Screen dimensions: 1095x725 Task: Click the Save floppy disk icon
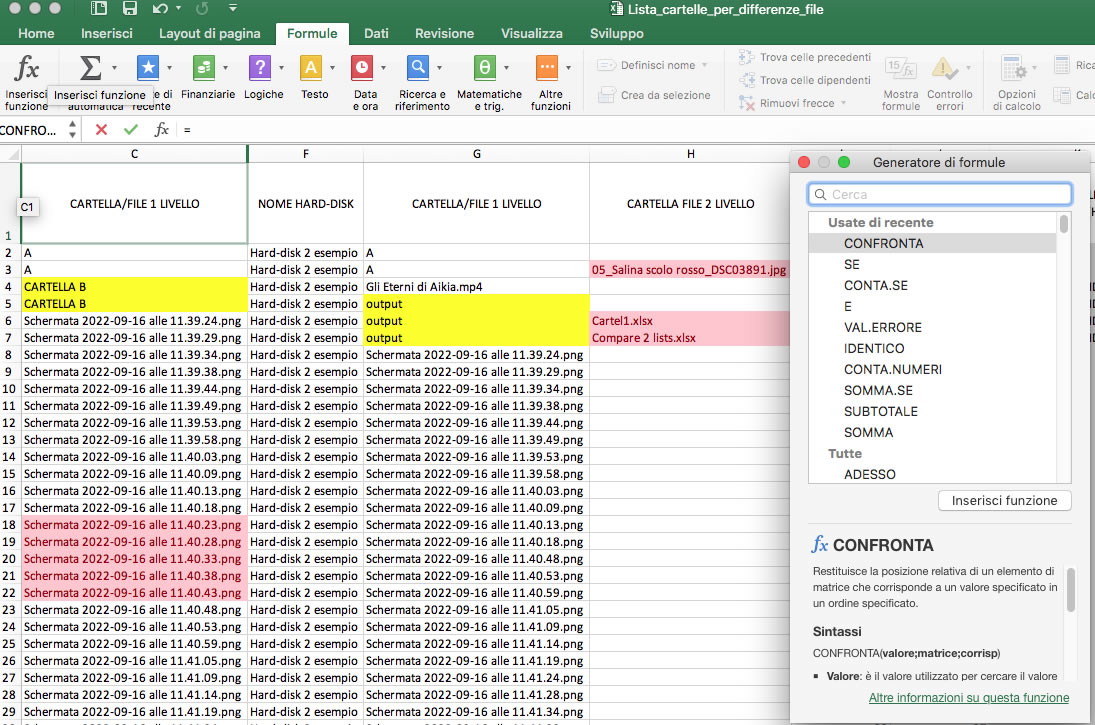(130, 9)
